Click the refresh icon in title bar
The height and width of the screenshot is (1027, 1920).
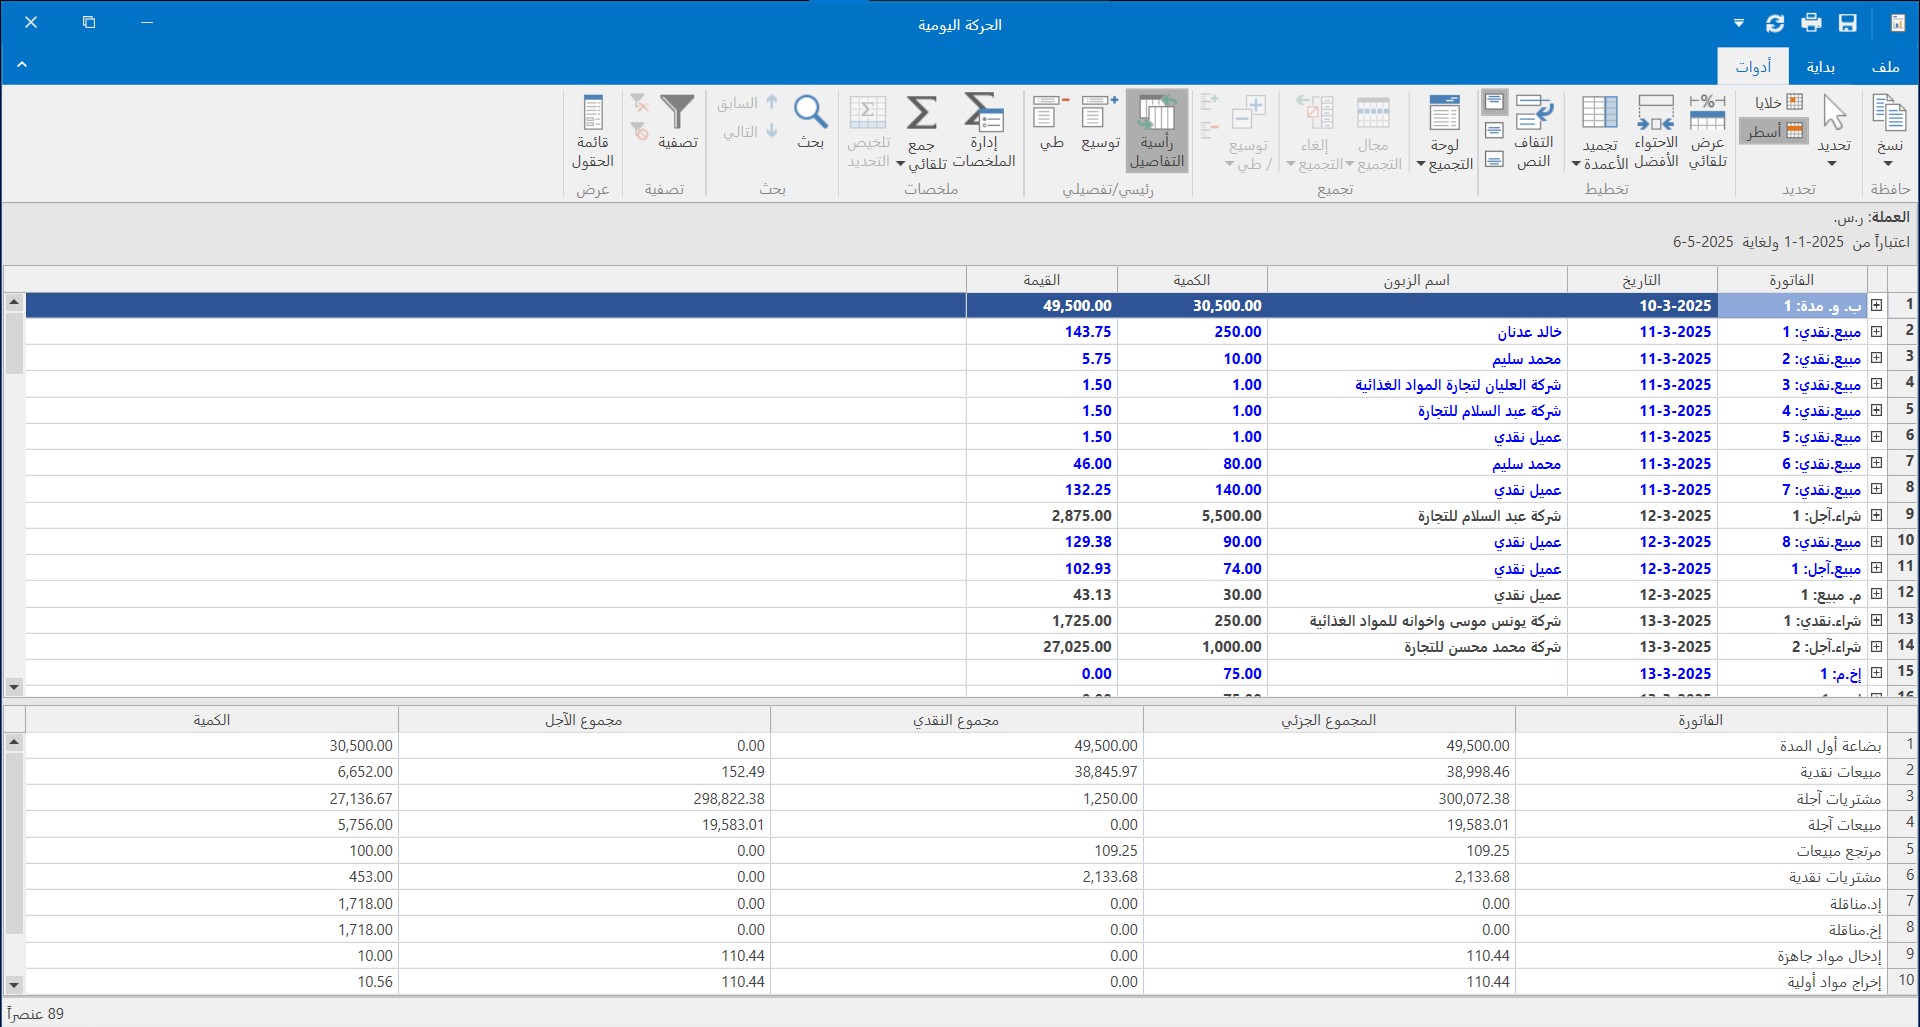tap(1775, 23)
